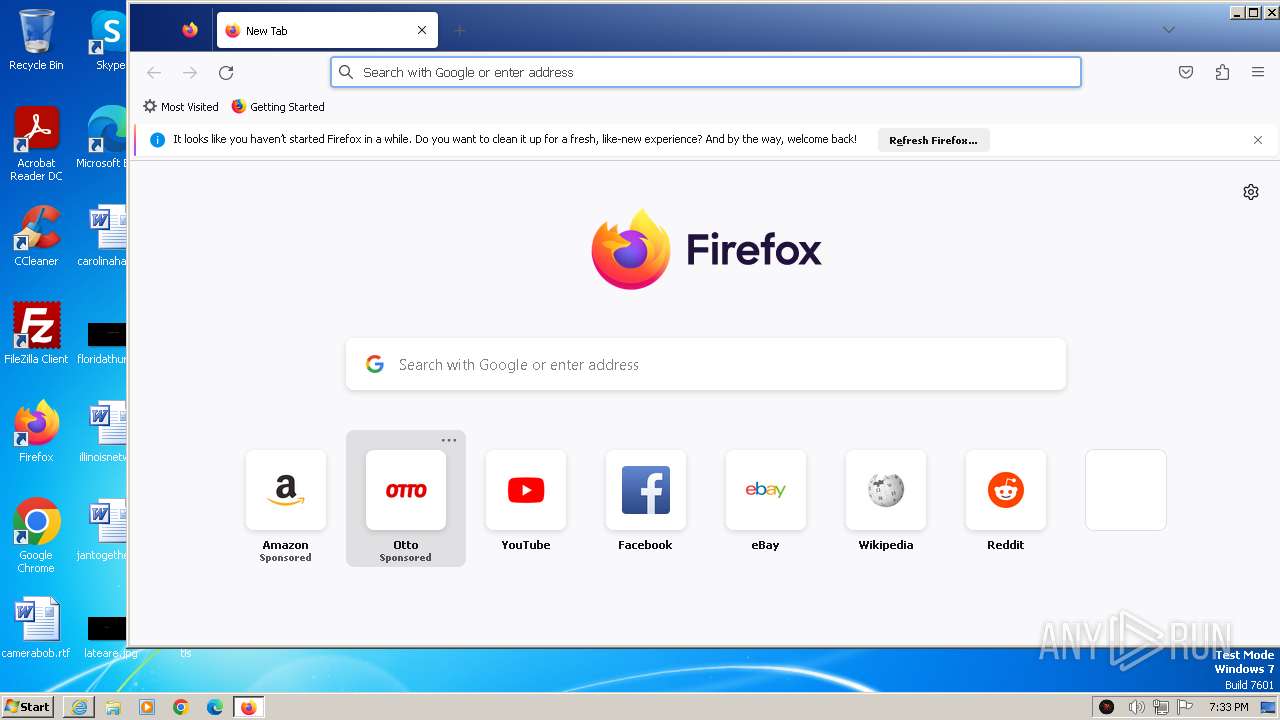Click Refresh Firefox button

933,140
